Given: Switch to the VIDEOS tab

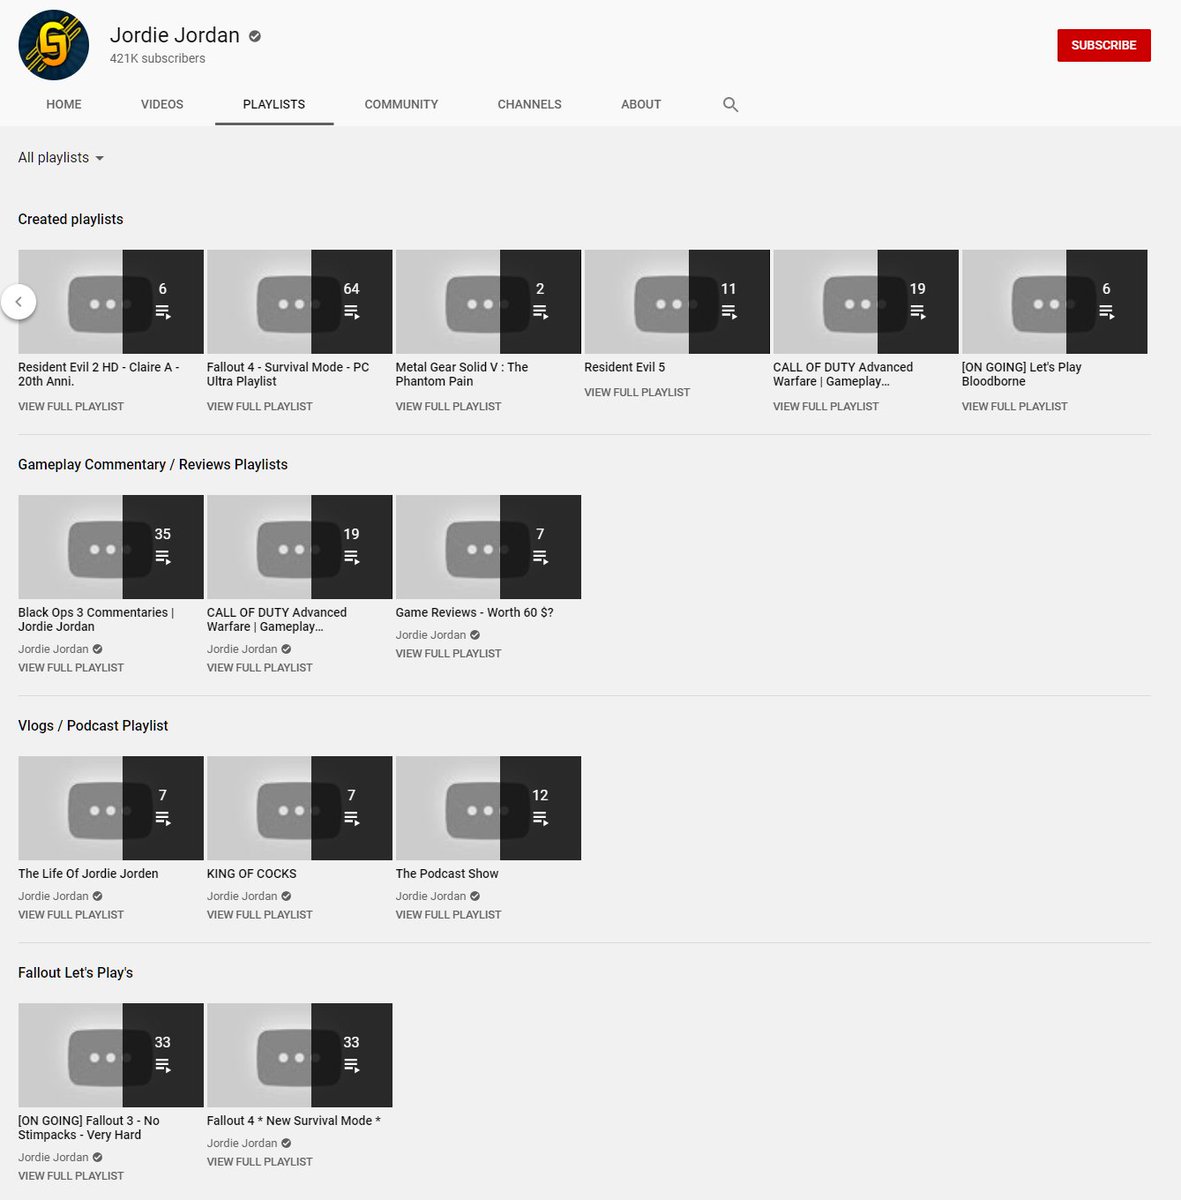Looking at the screenshot, I should (x=162, y=104).
